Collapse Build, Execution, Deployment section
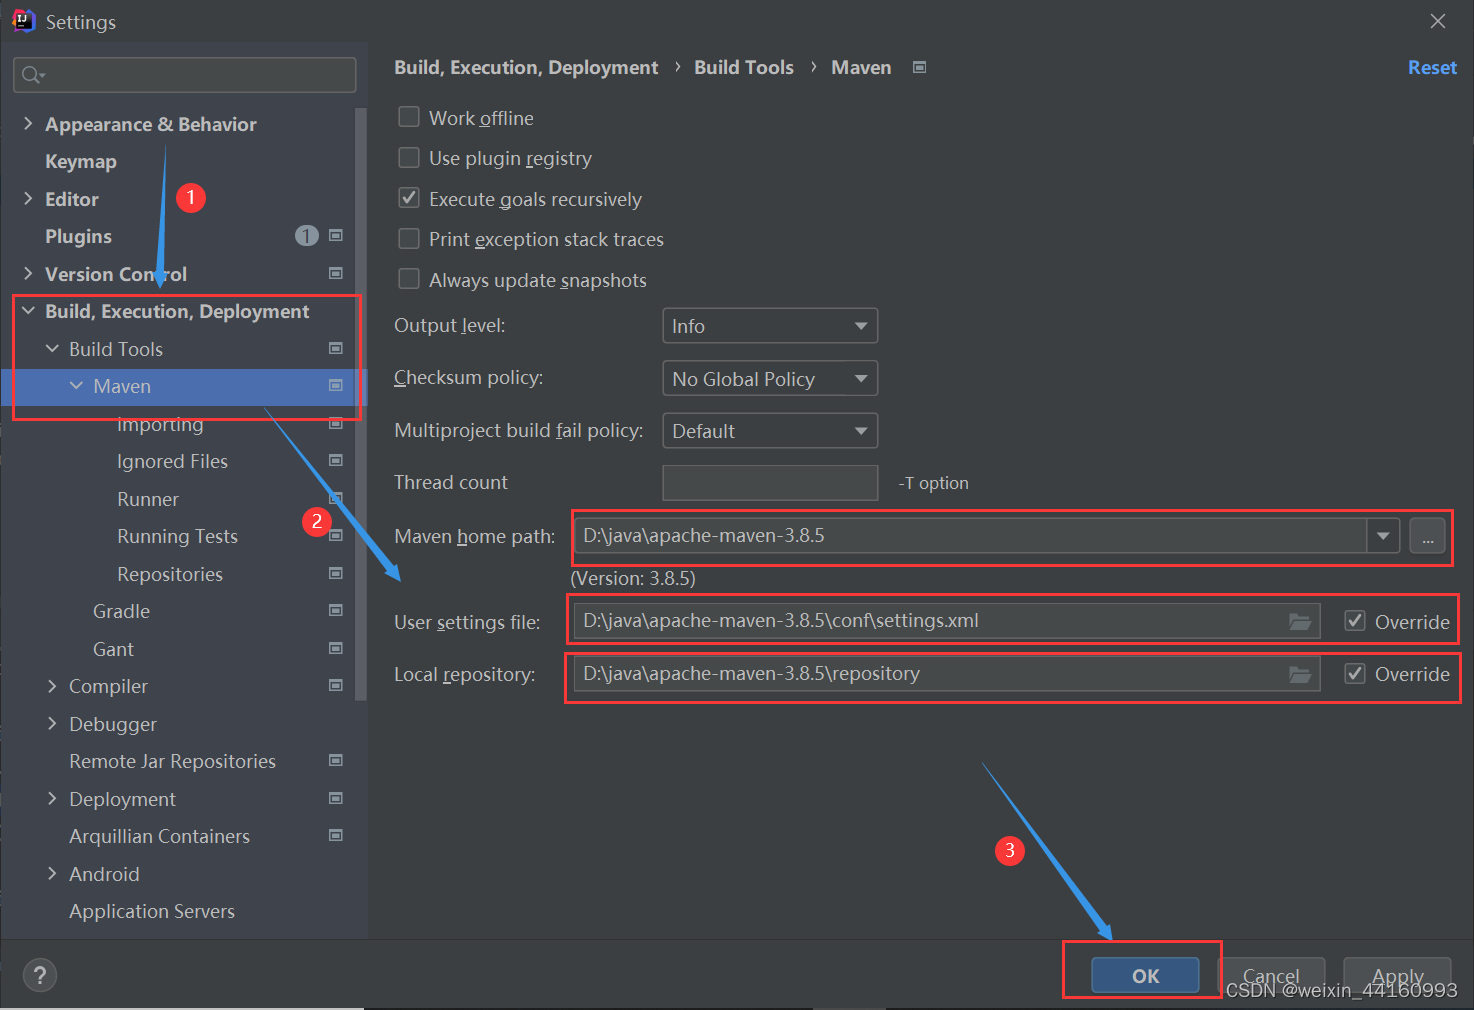The width and height of the screenshot is (1474, 1010). point(28,311)
